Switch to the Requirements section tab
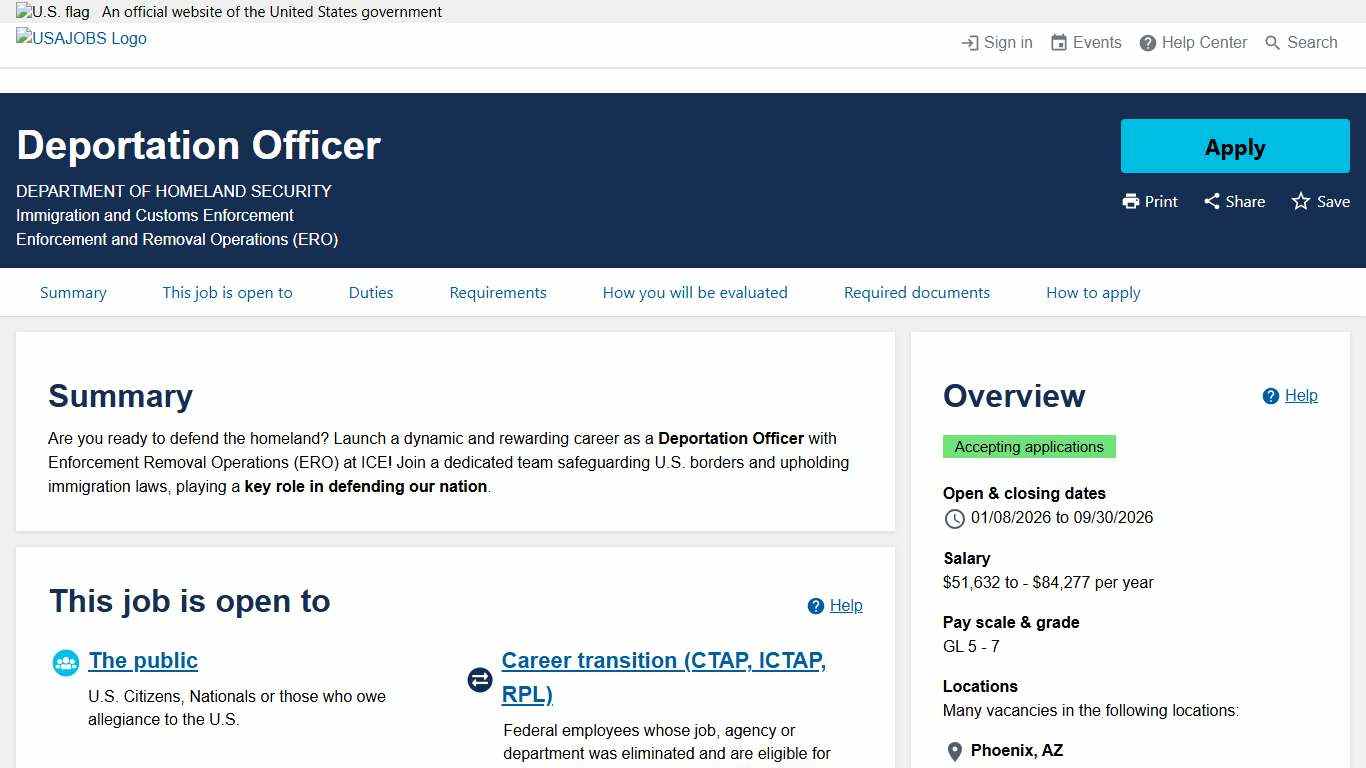 pos(497,292)
